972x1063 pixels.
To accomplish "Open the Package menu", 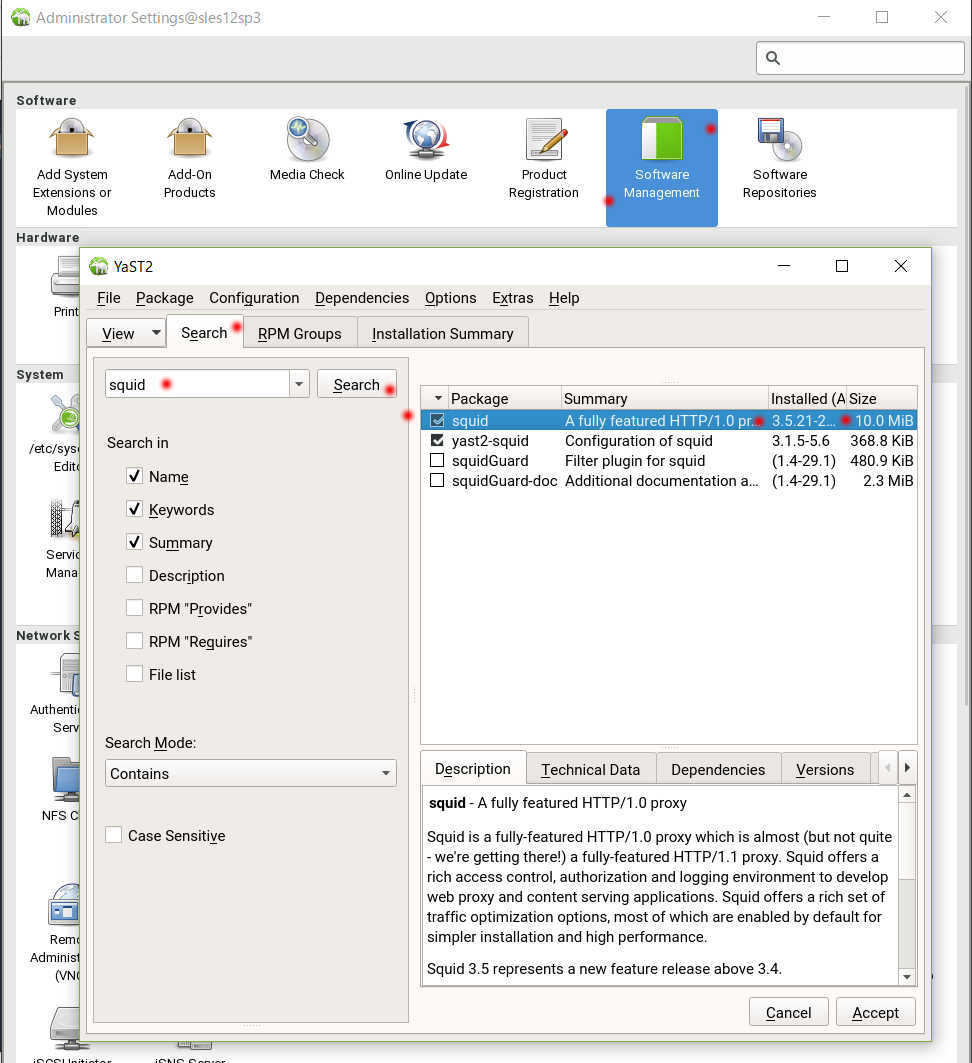I will (165, 298).
